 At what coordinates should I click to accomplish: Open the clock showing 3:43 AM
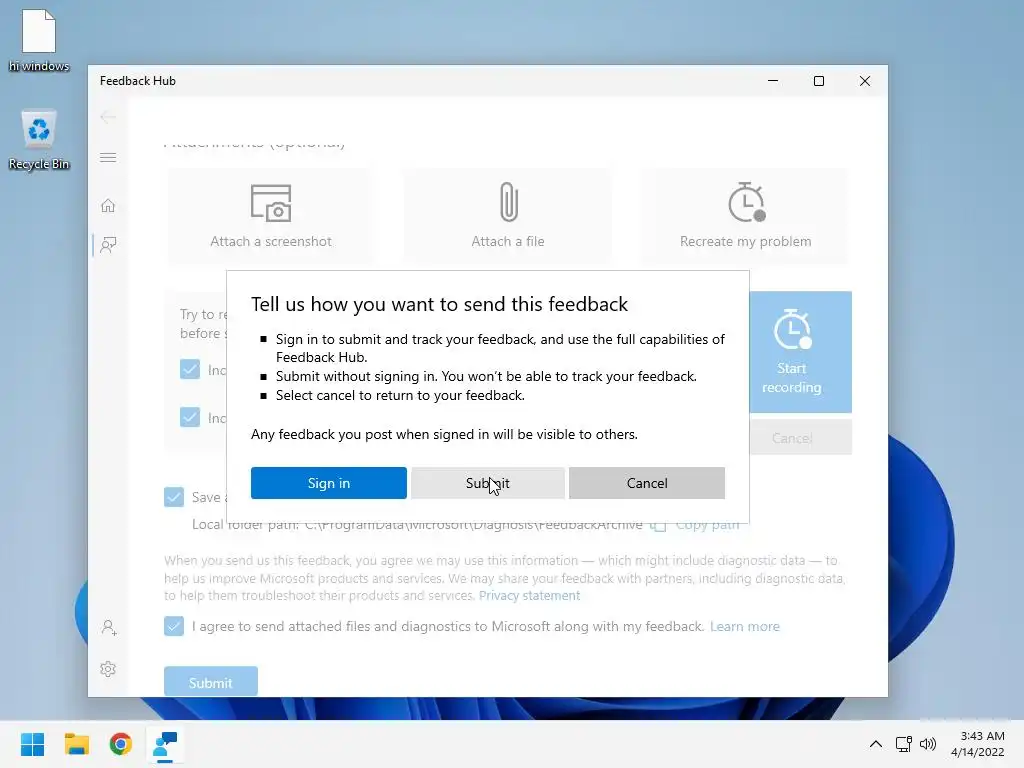(x=978, y=744)
